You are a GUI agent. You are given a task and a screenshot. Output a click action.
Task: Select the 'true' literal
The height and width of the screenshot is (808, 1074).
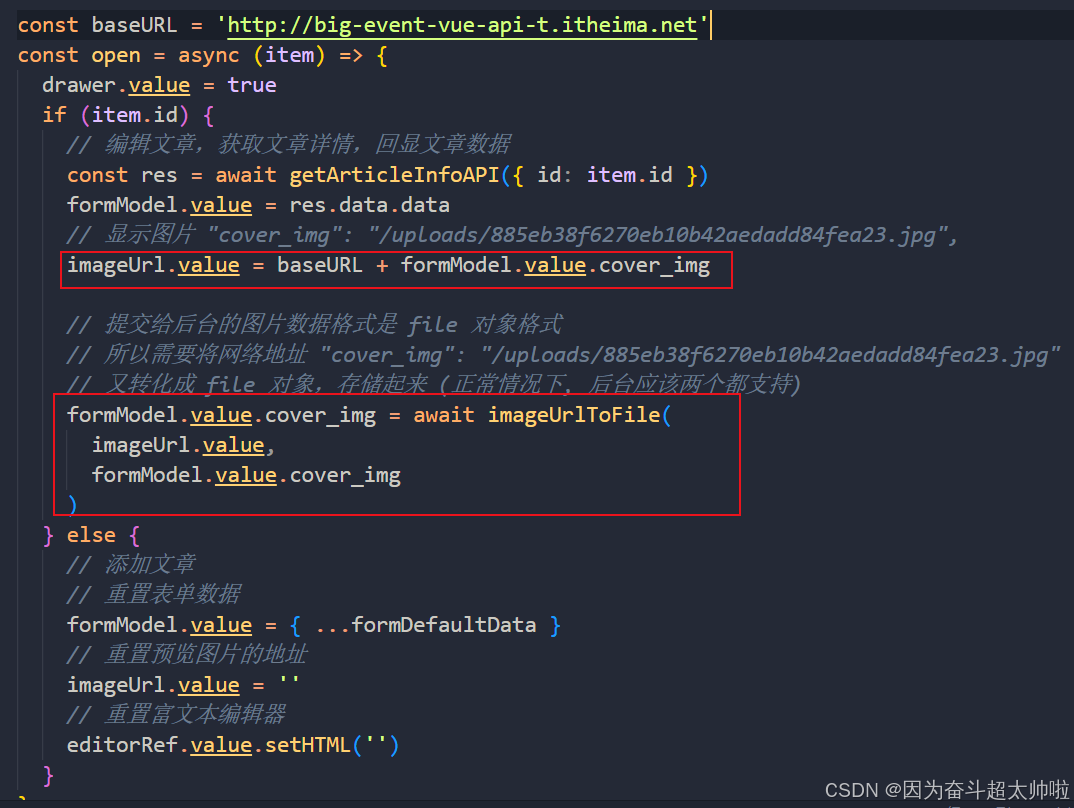[252, 86]
